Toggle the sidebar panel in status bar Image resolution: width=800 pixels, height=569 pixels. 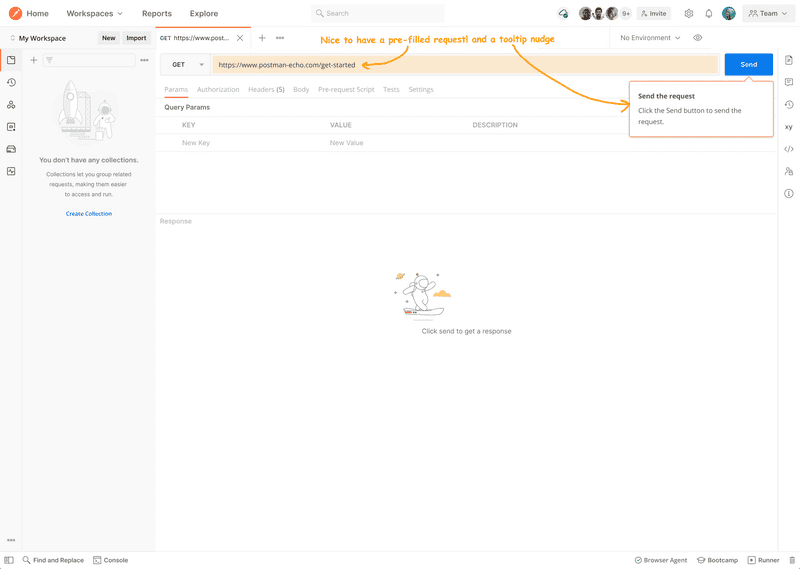click(x=9, y=560)
